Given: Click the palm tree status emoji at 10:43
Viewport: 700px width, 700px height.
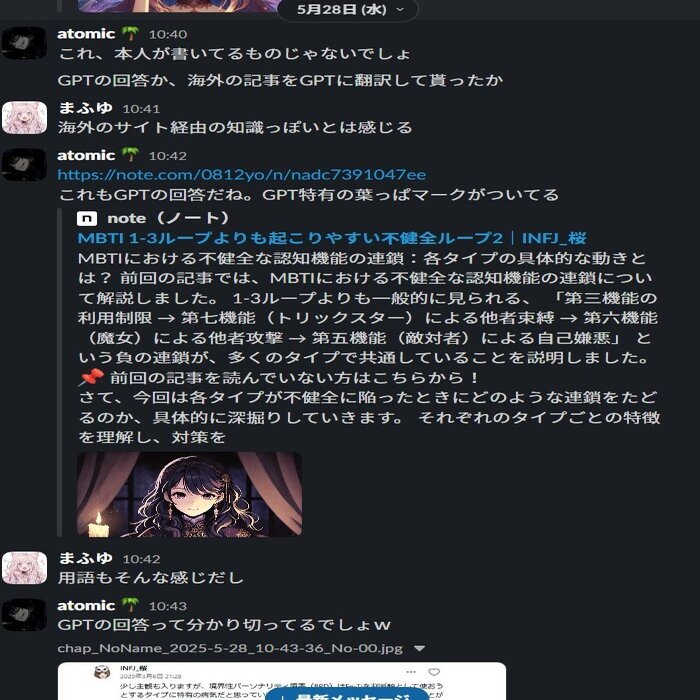Looking at the screenshot, I should click(130, 605).
